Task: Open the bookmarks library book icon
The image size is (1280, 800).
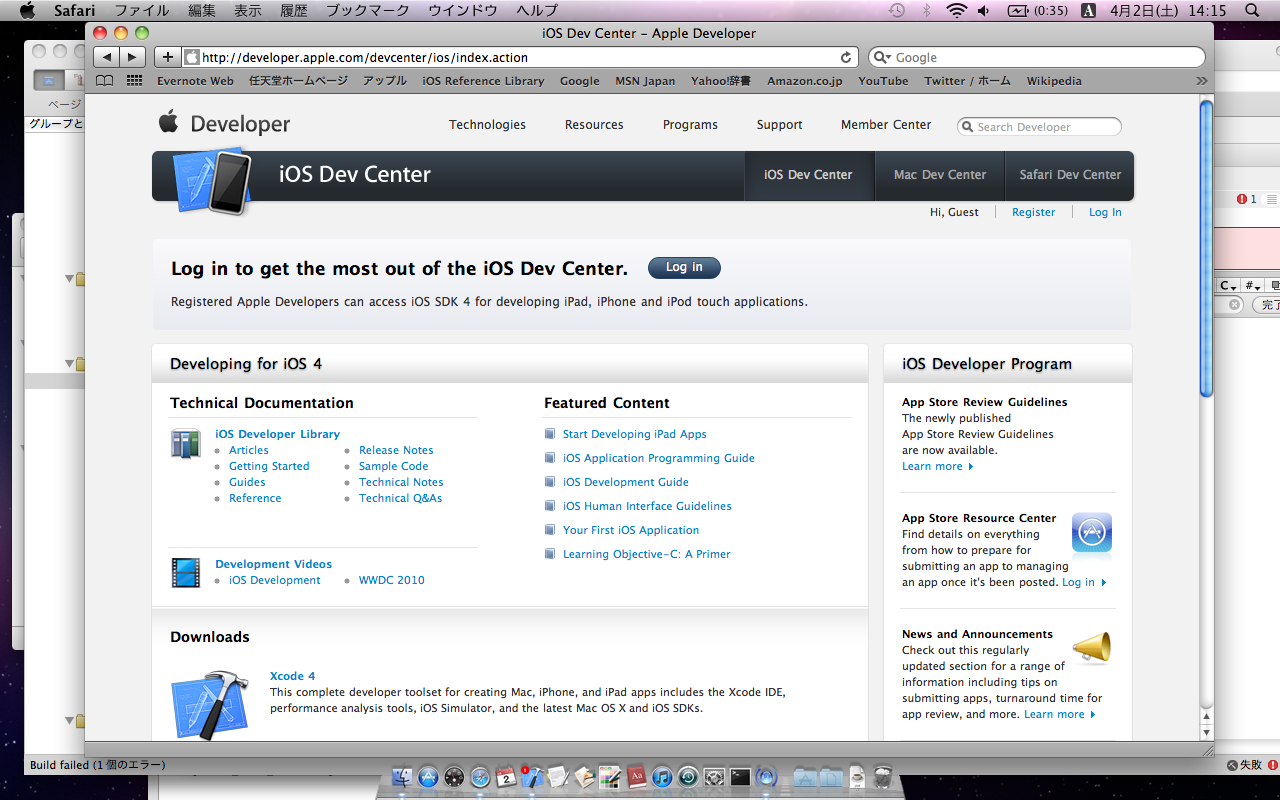Action: pos(105,81)
